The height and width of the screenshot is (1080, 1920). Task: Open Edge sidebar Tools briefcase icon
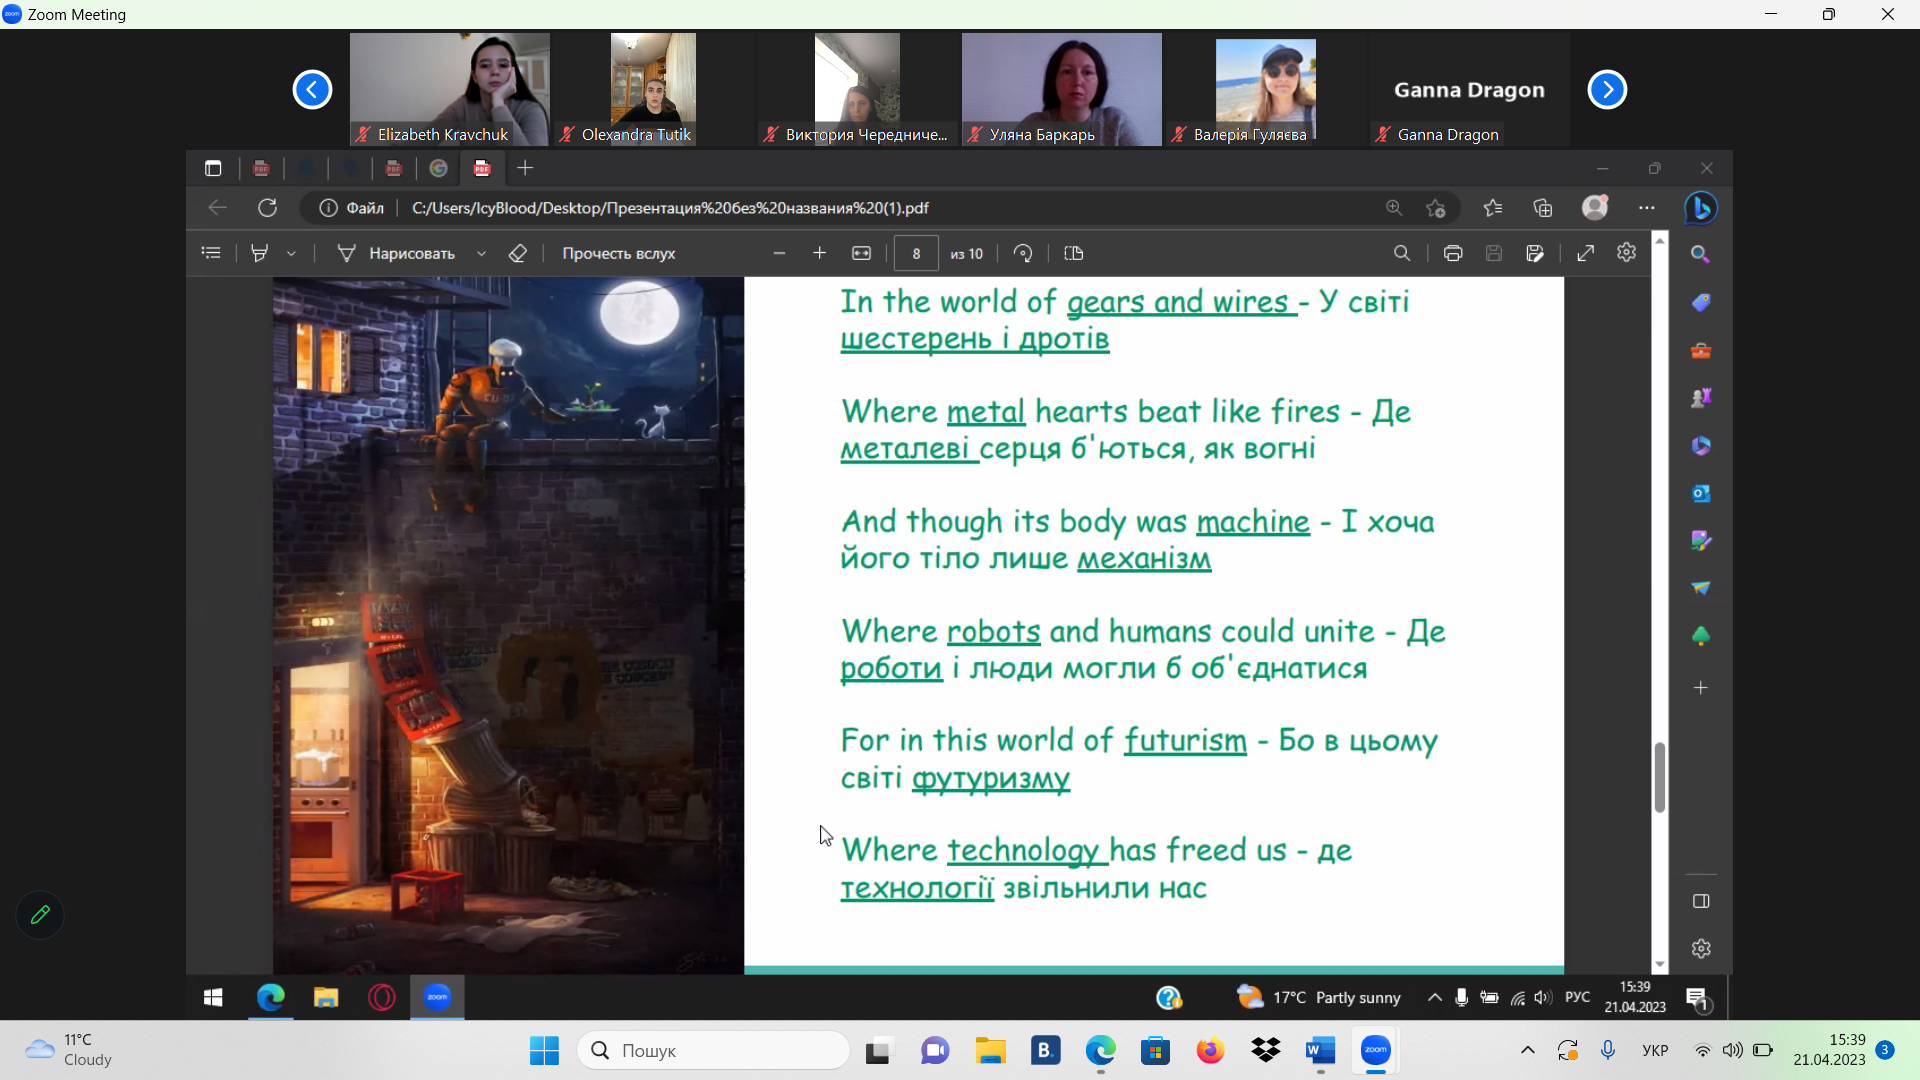click(1700, 350)
